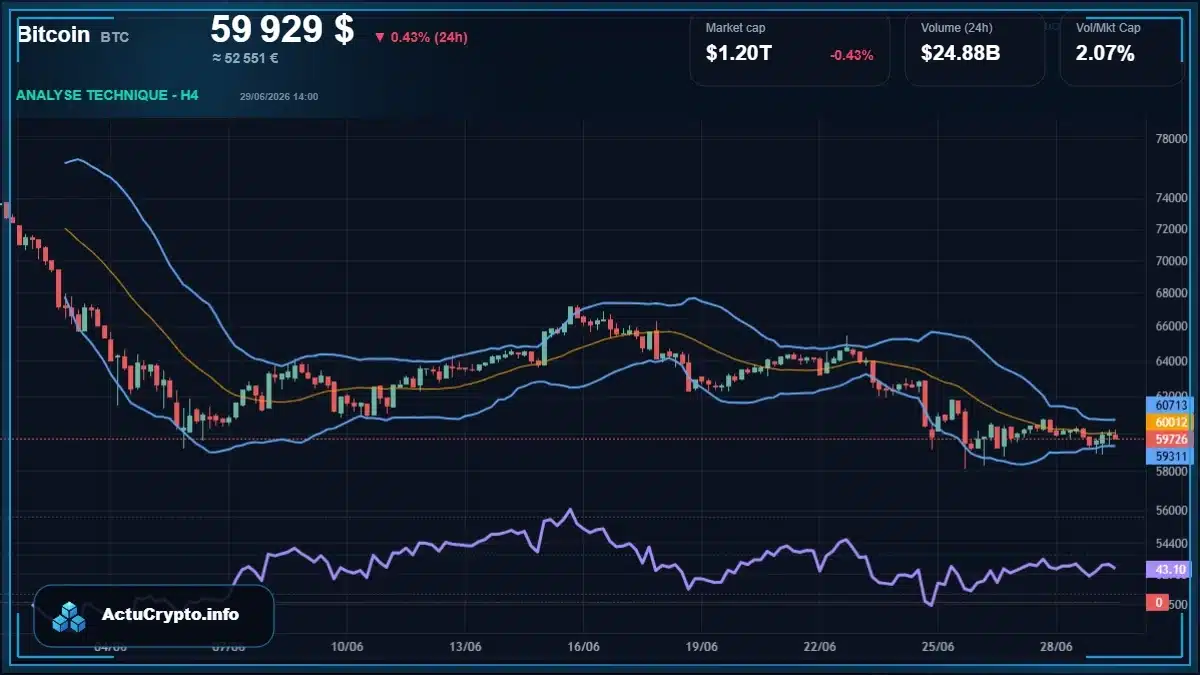Click the 0.43% (24h) change indicator

[421, 37]
